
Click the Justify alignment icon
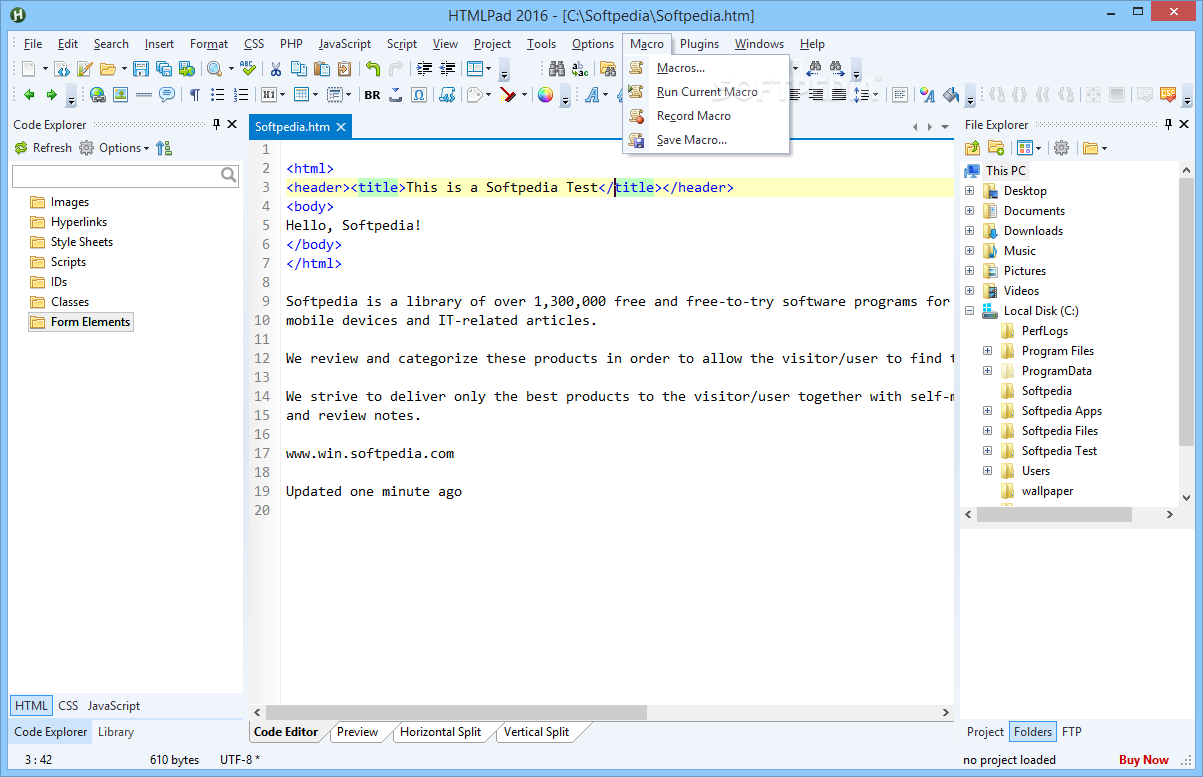[839, 95]
